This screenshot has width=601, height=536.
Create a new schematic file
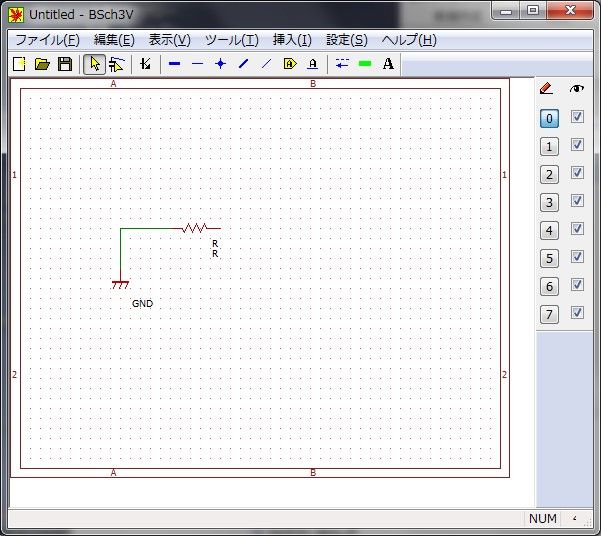(x=19, y=64)
